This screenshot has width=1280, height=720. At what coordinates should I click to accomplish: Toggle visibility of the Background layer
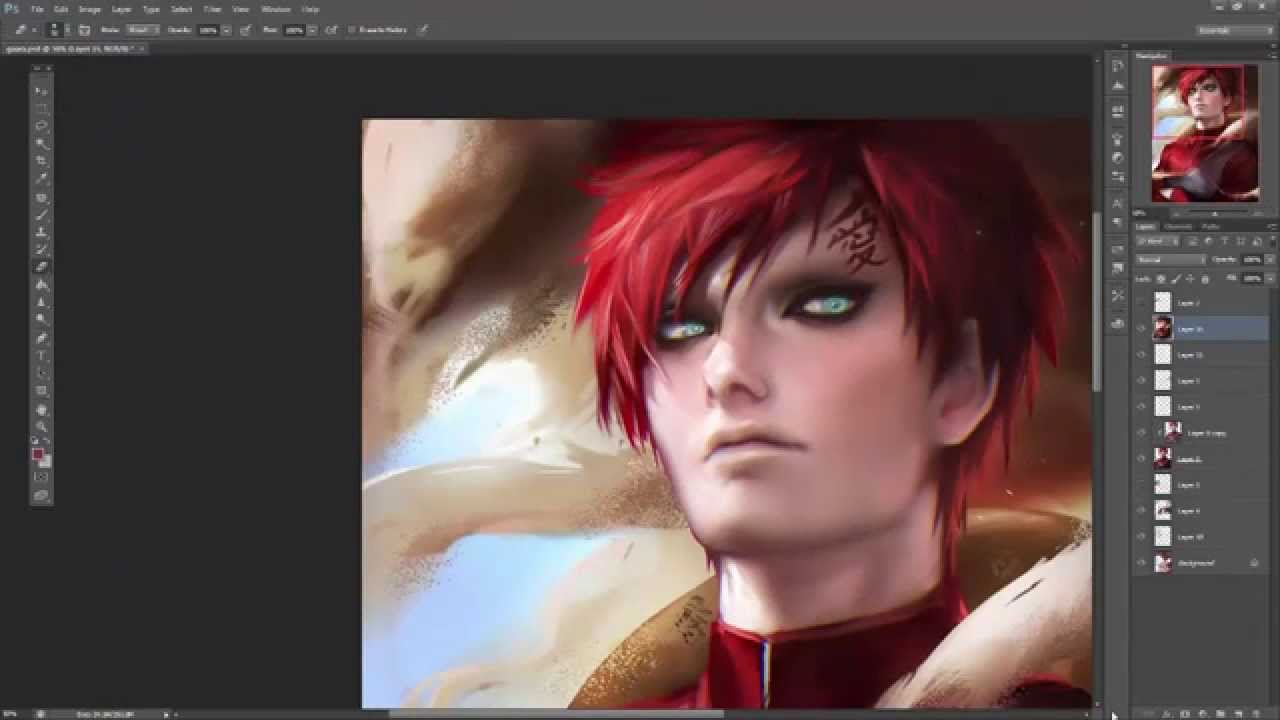tap(1141, 562)
